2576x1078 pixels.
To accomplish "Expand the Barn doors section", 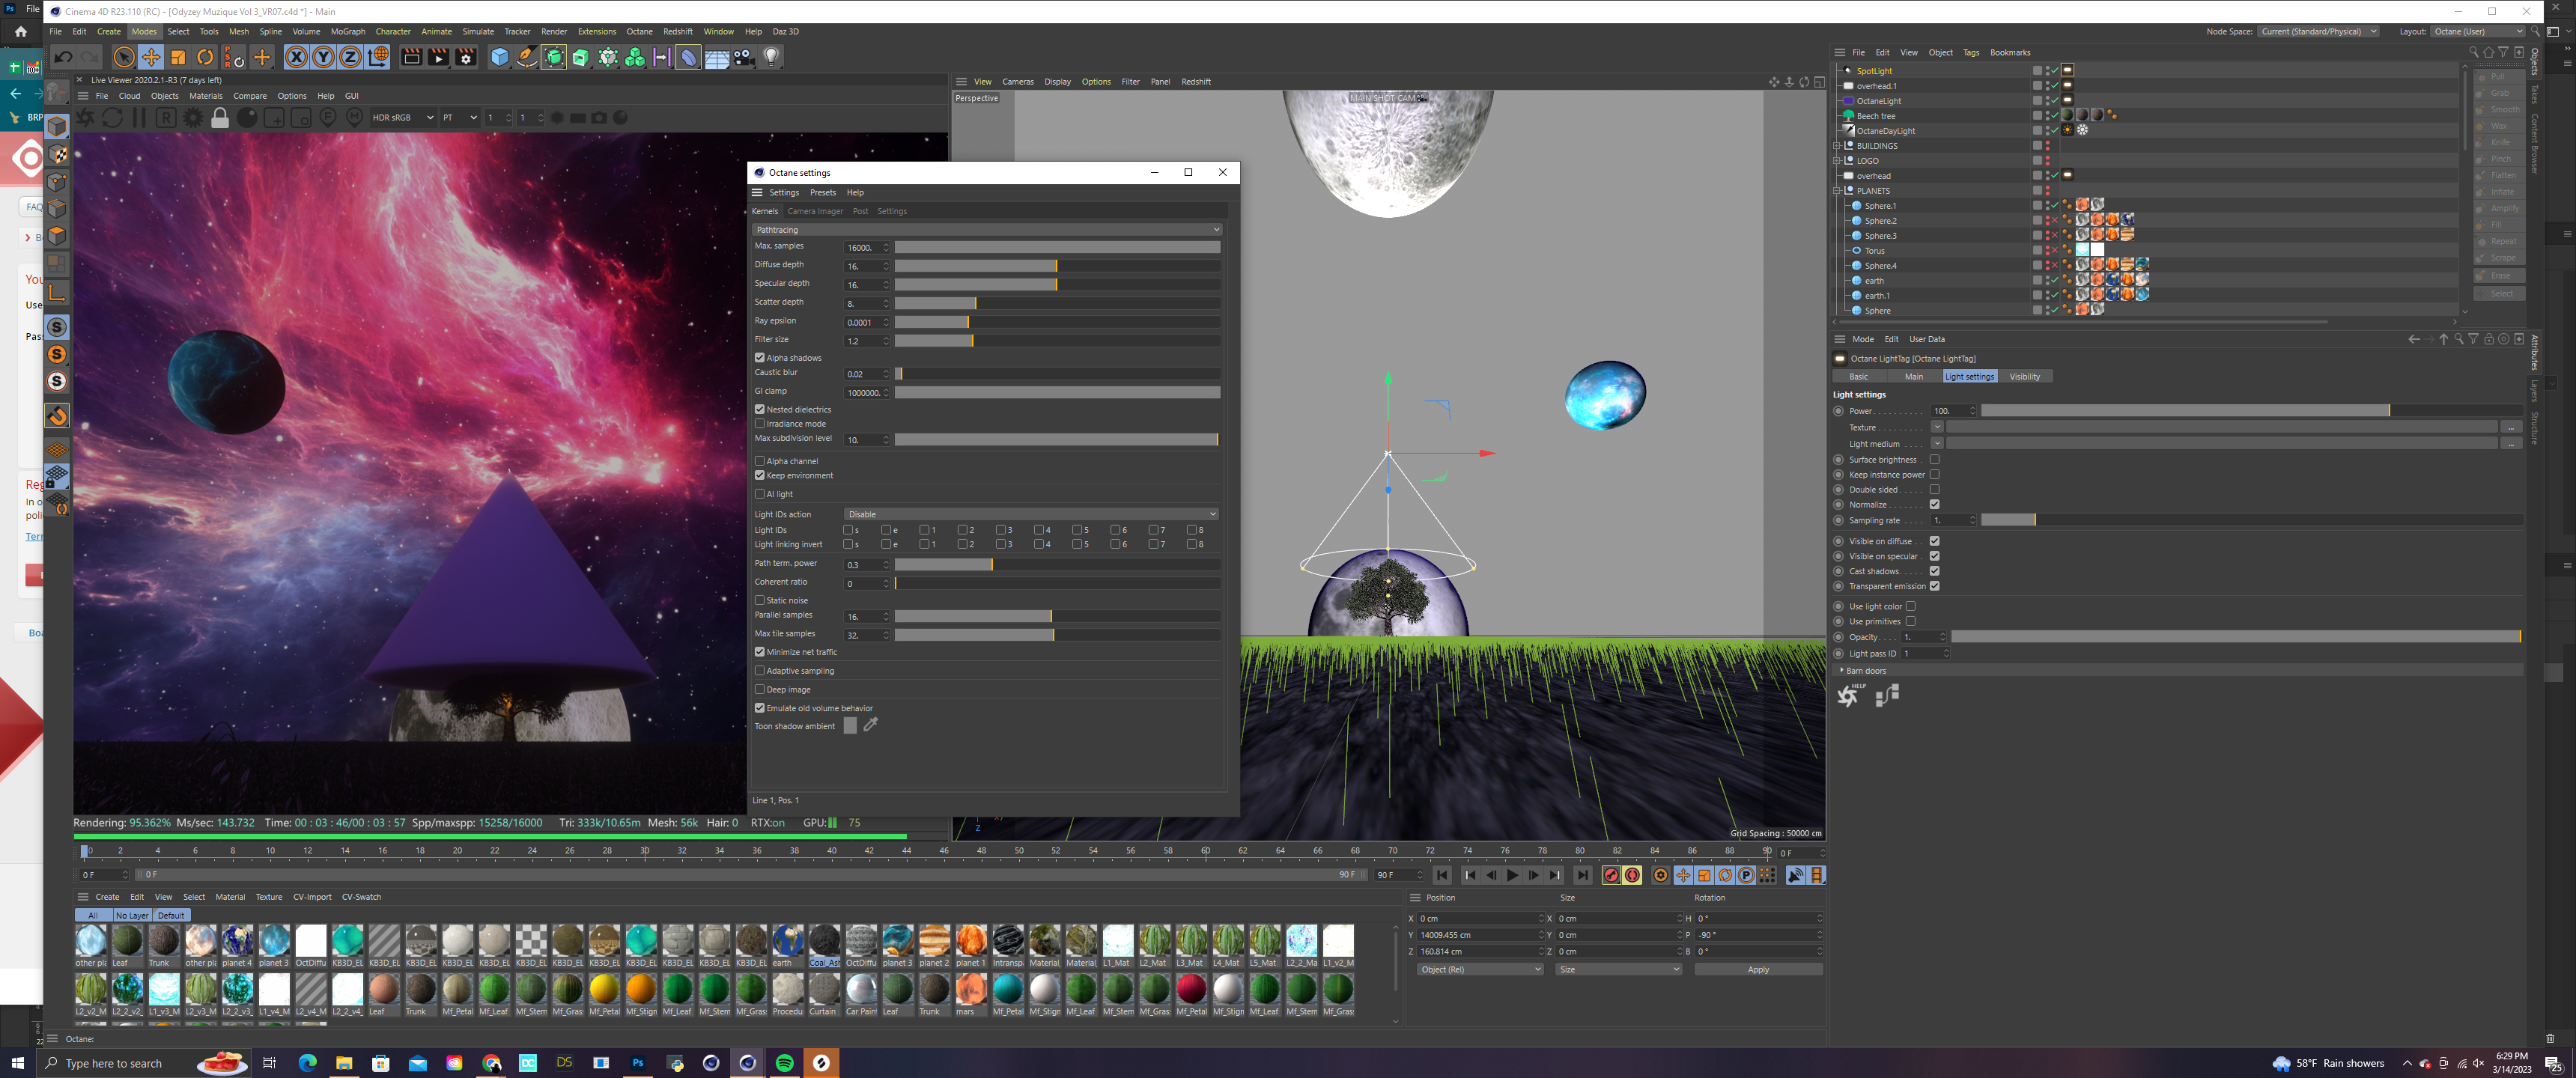I will coord(1842,671).
